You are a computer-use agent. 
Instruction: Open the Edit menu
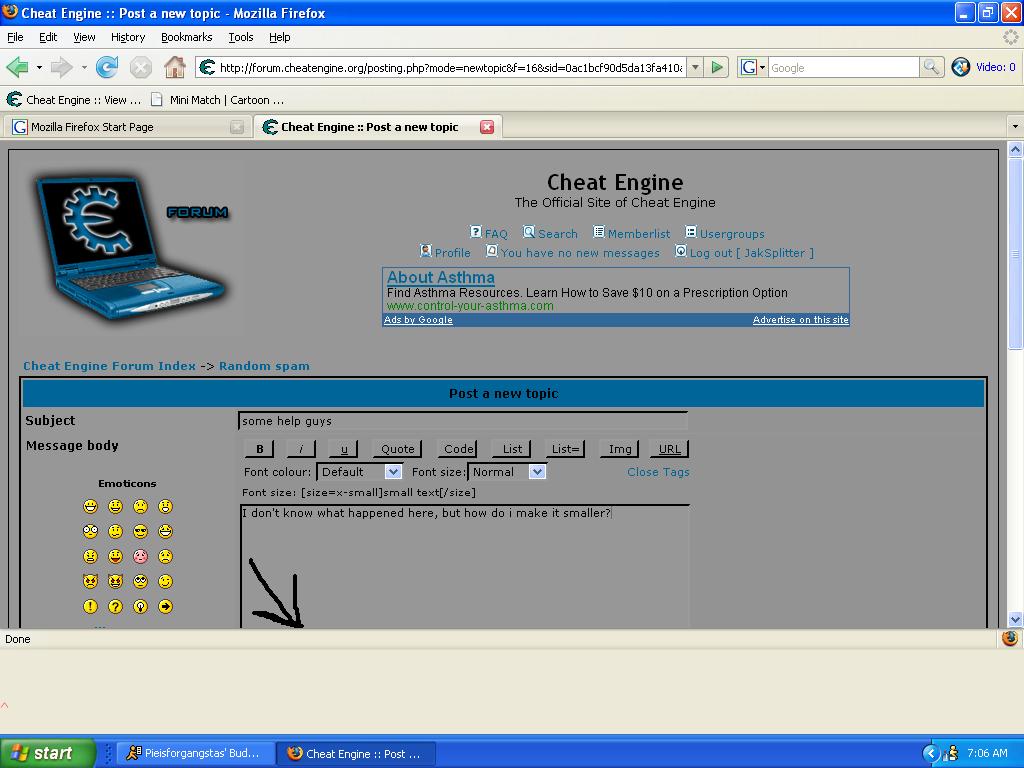click(48, 37)
